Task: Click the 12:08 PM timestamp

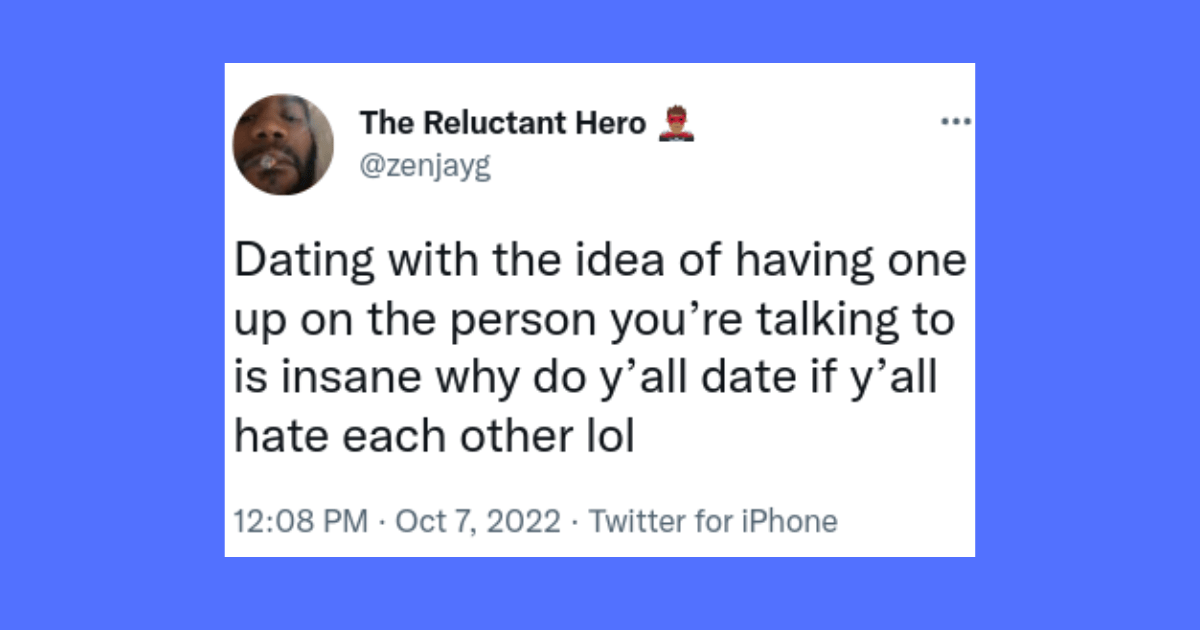Action: tap(300, 521)
